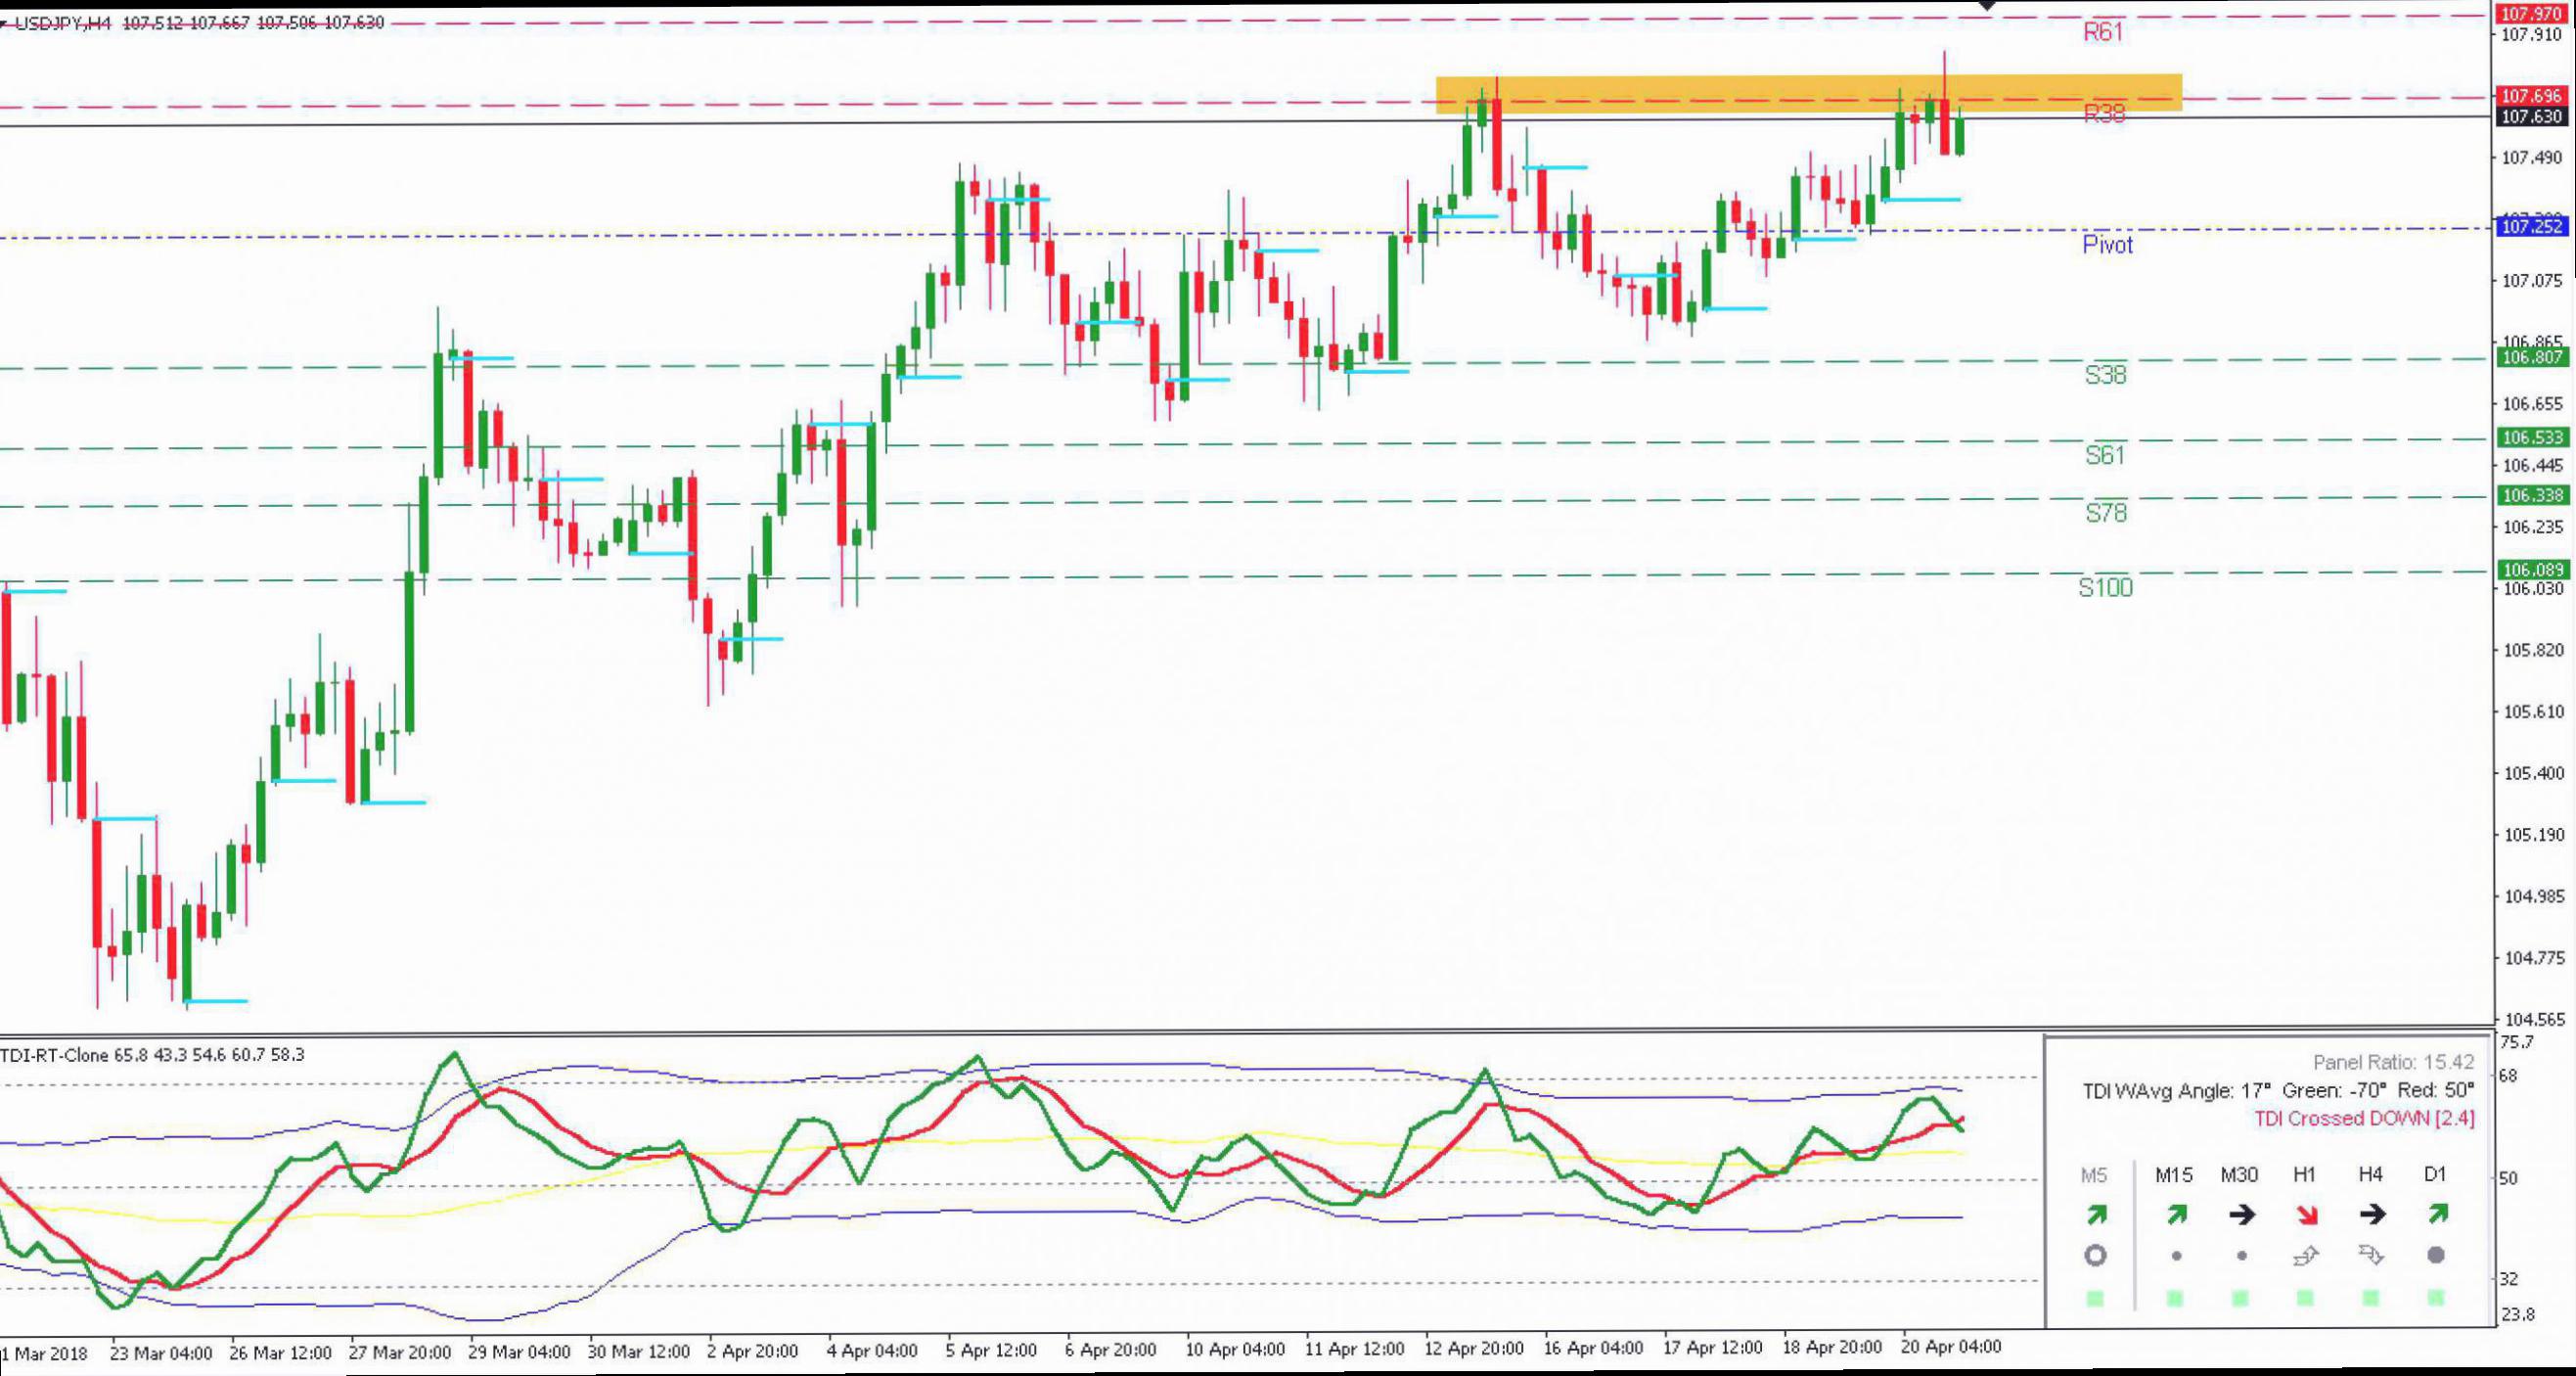Viewport: 2576px width, 1376px height.
Task: Click the red 107.970 price tag
Action: 2534,14
